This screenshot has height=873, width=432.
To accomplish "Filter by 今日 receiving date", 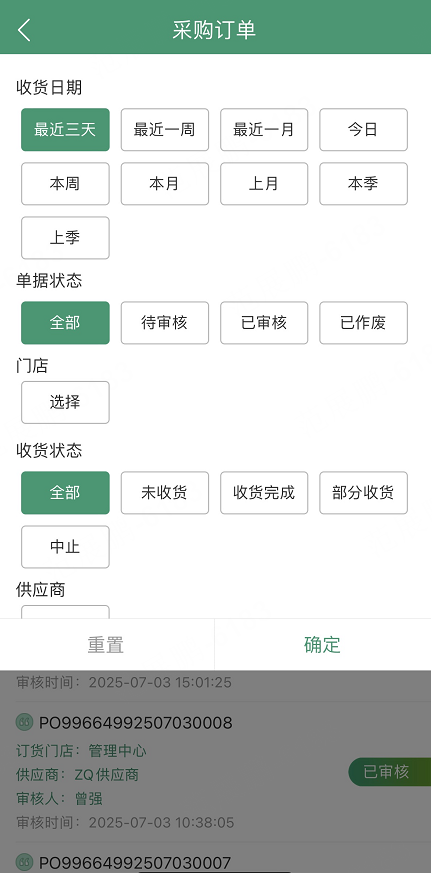I will coord(364,130).
